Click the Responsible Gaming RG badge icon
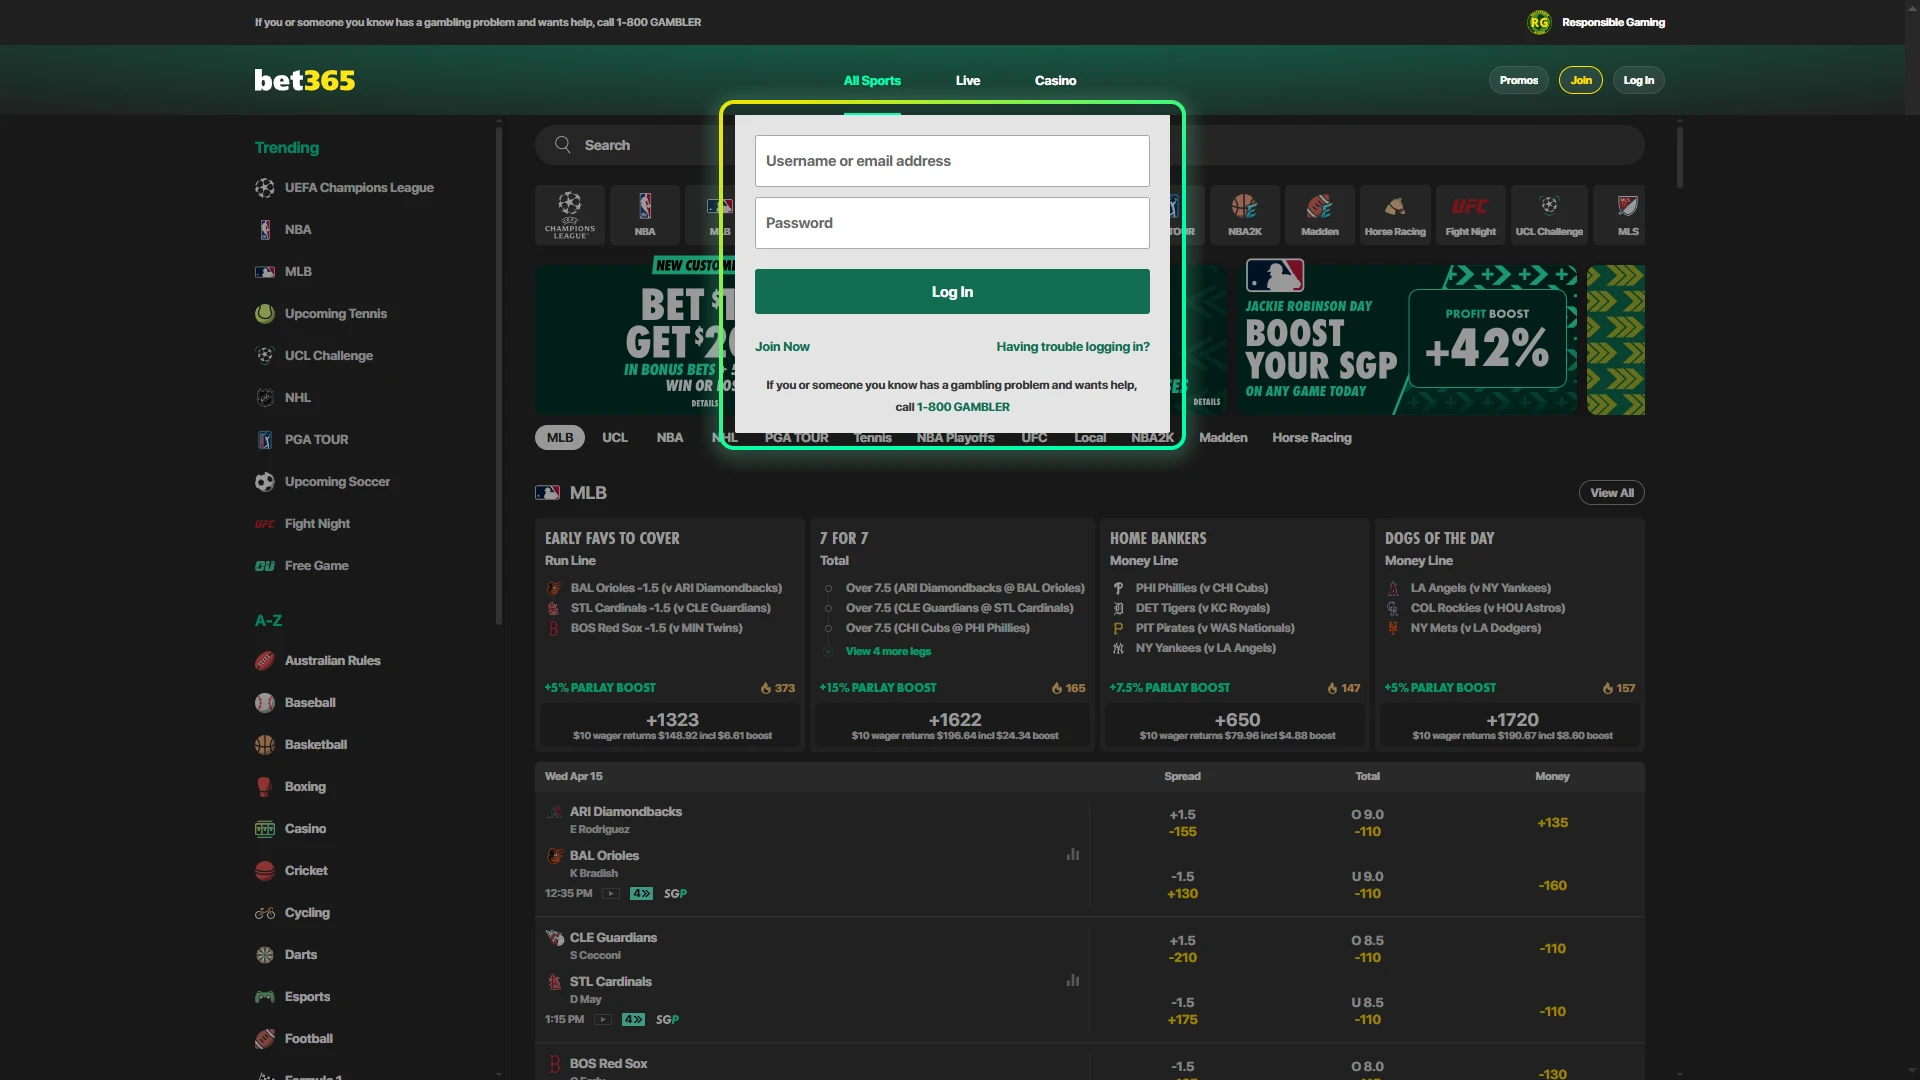This screenshot has height=1080, width=1920. pyautogui.click(x=1539, y=22)
